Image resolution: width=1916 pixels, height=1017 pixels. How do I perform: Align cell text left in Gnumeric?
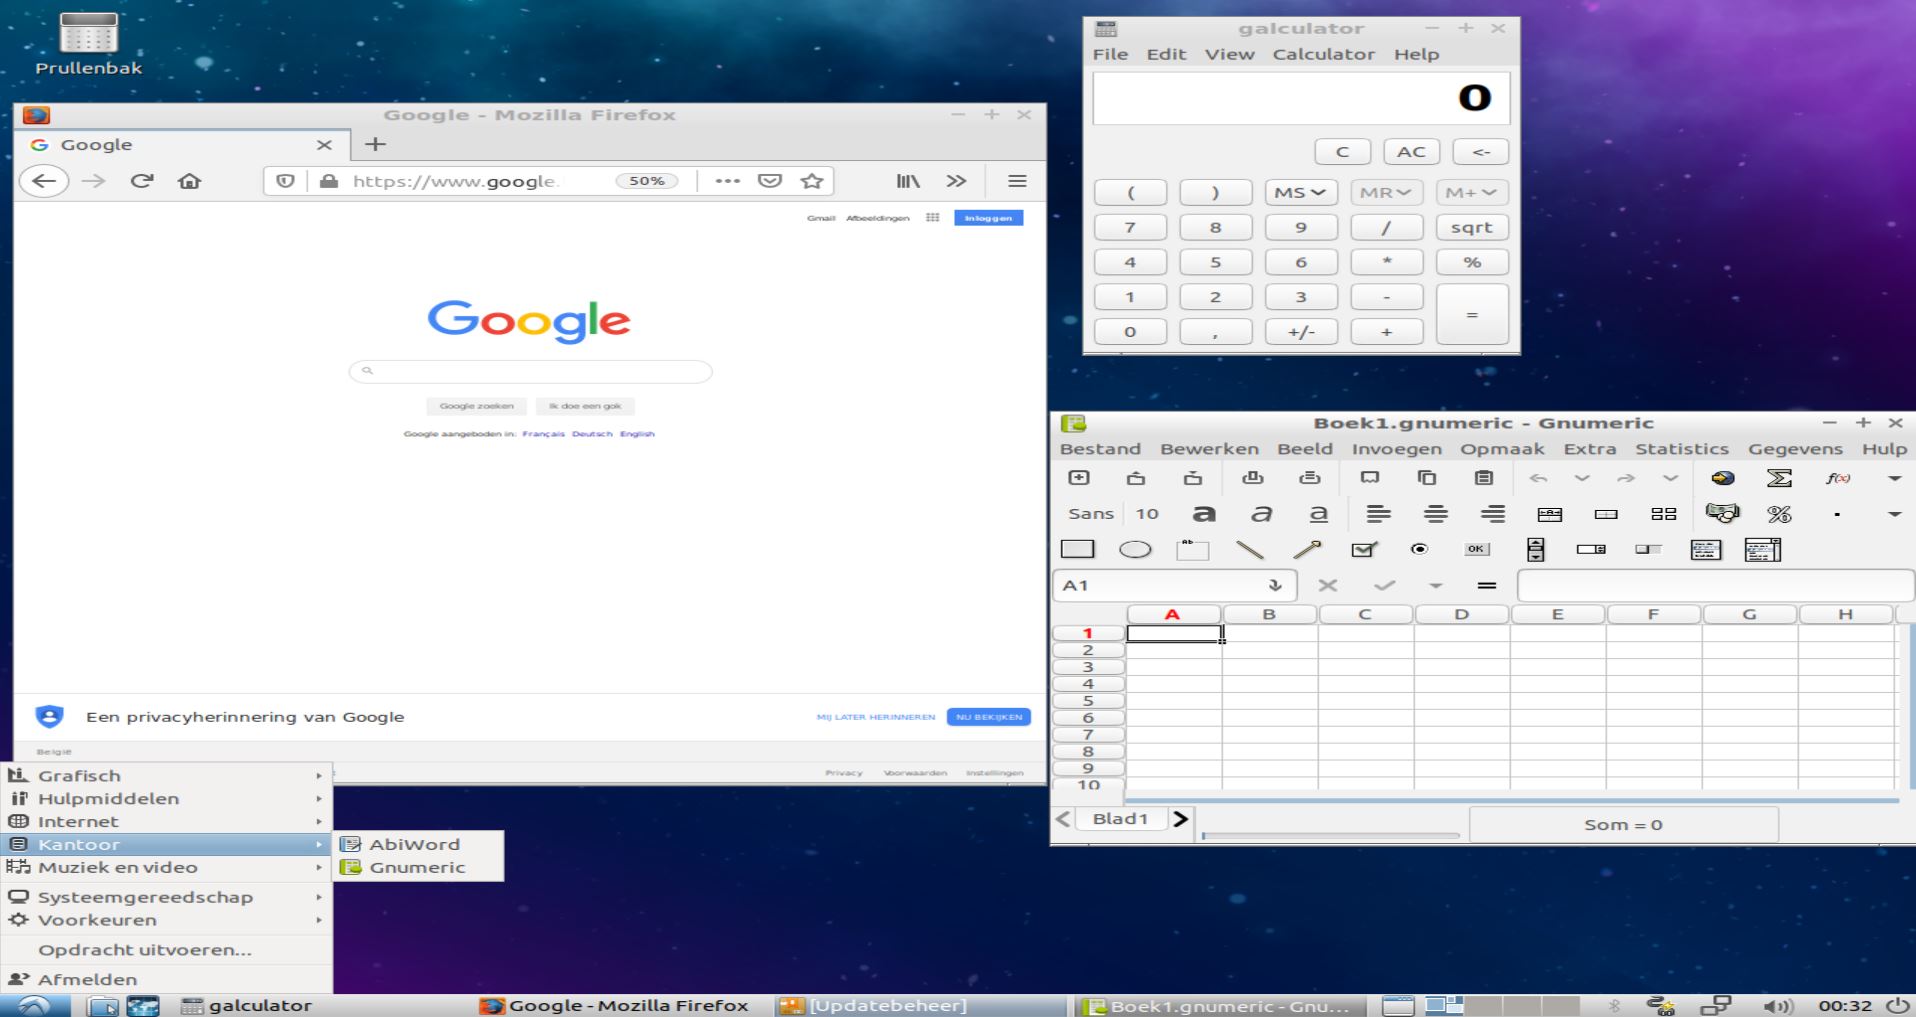pos(1378,514)
